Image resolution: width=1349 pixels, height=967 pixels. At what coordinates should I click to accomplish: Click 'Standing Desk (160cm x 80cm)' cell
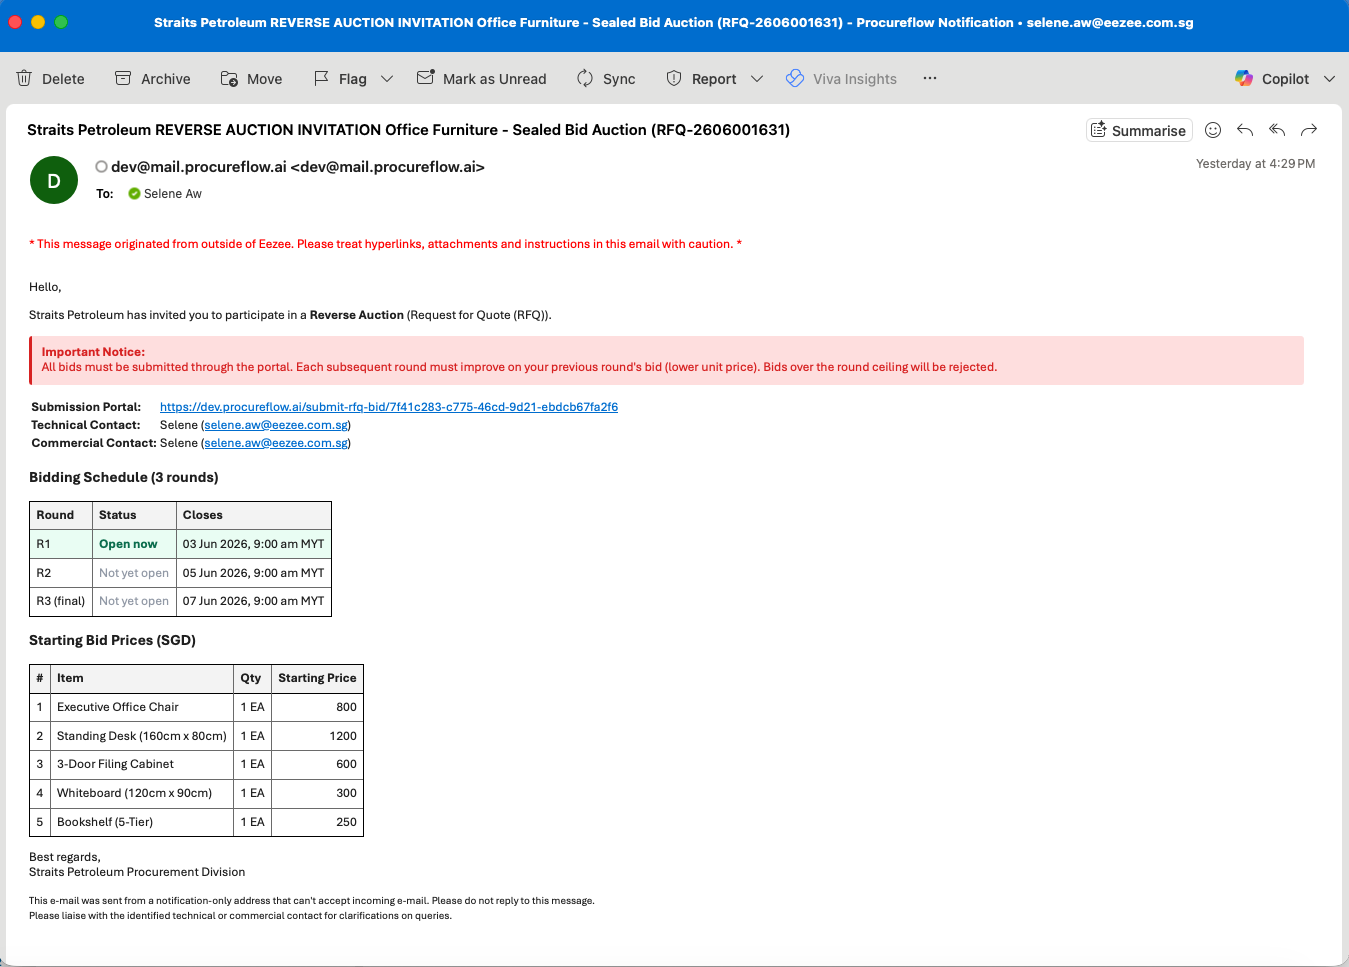click(142, 736)
